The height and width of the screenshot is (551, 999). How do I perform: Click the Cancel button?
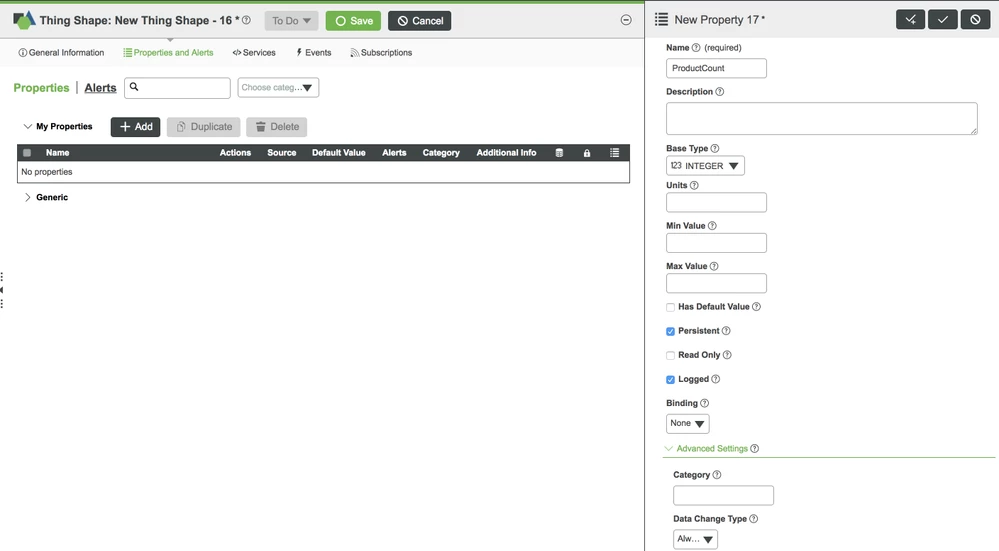420,20
